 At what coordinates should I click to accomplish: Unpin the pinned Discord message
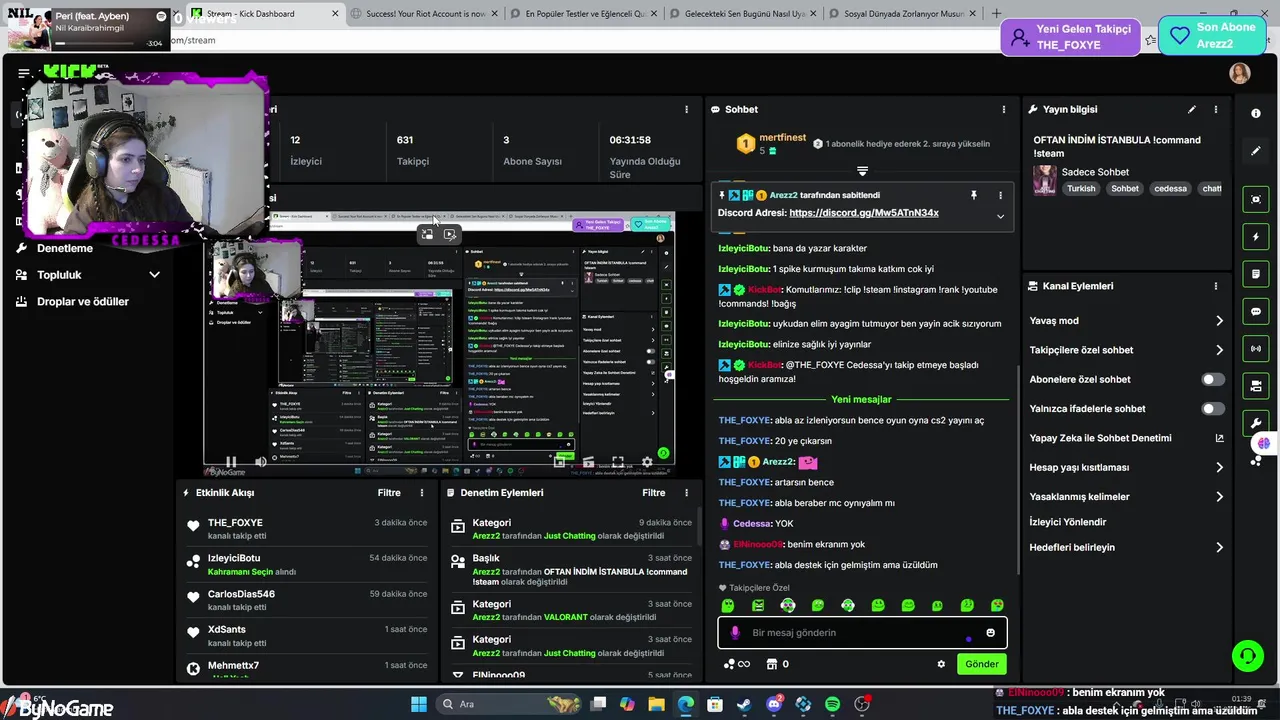(973, 195)
